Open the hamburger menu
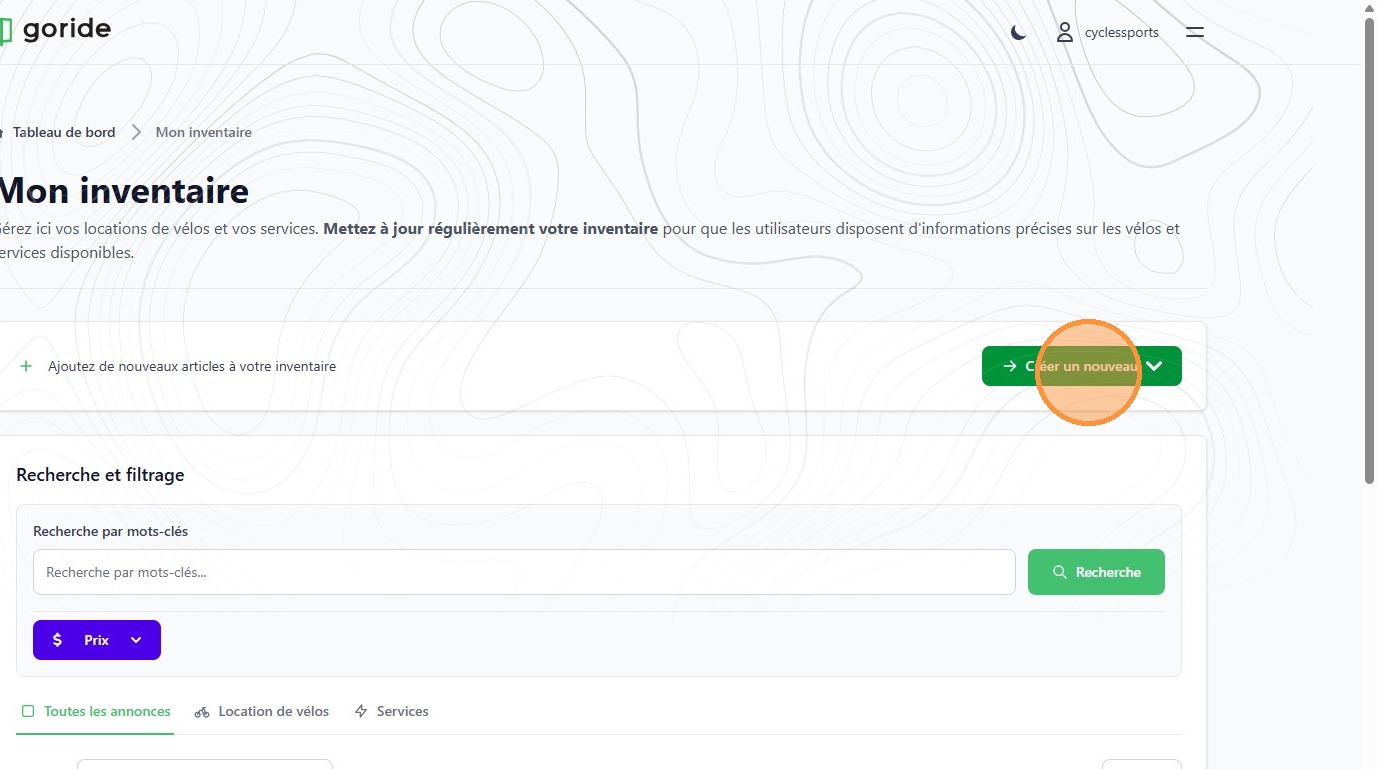The width and height of the screenshot is (1377, 769). [1194, 32]
